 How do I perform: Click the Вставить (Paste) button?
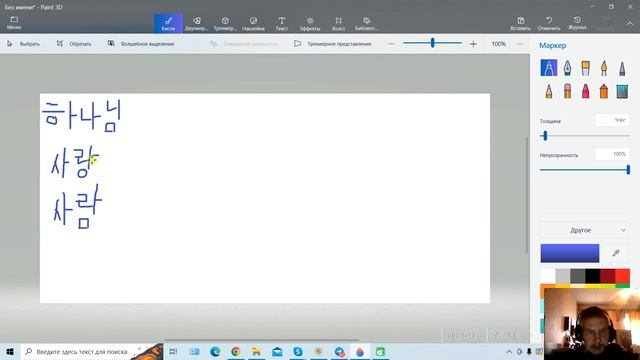click(x=520, y=24)
